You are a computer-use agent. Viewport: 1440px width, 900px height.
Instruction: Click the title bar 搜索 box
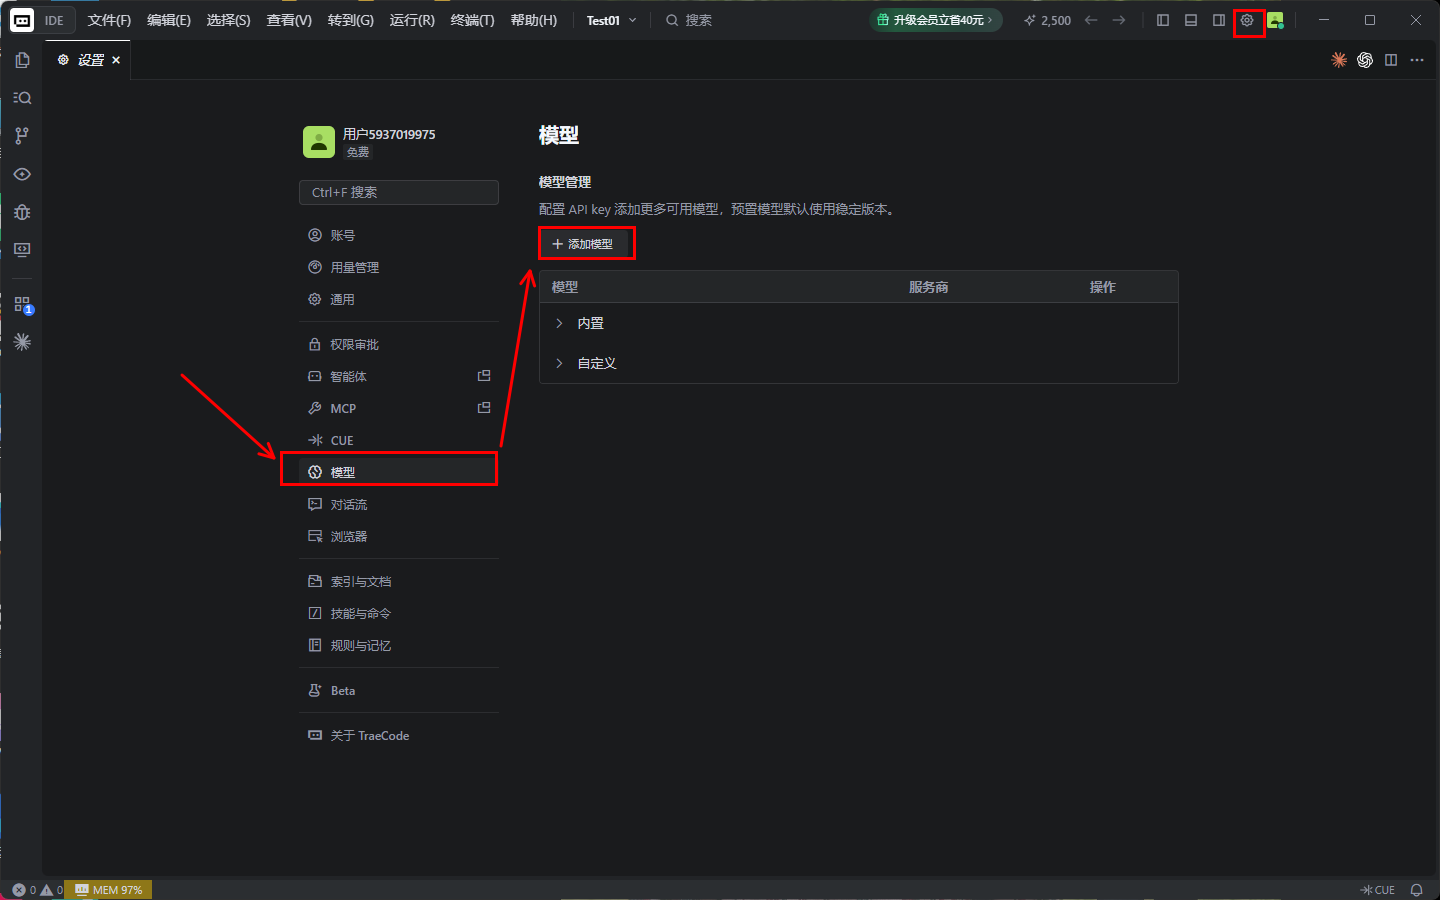(x=689, y=20)
